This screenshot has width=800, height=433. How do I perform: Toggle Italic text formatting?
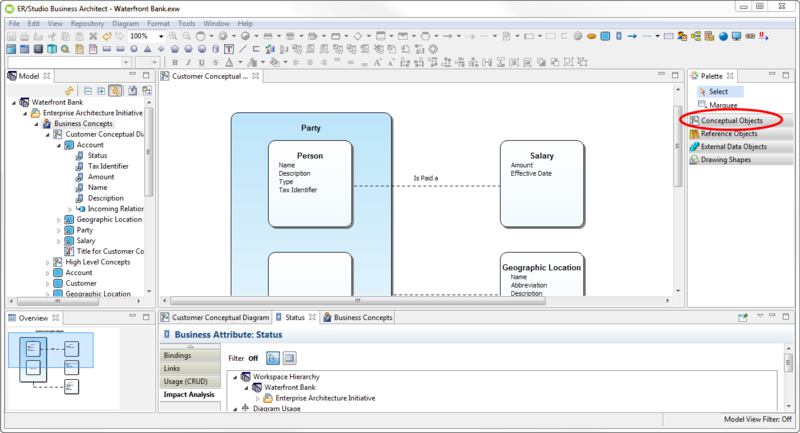click(x=188, y=62)
